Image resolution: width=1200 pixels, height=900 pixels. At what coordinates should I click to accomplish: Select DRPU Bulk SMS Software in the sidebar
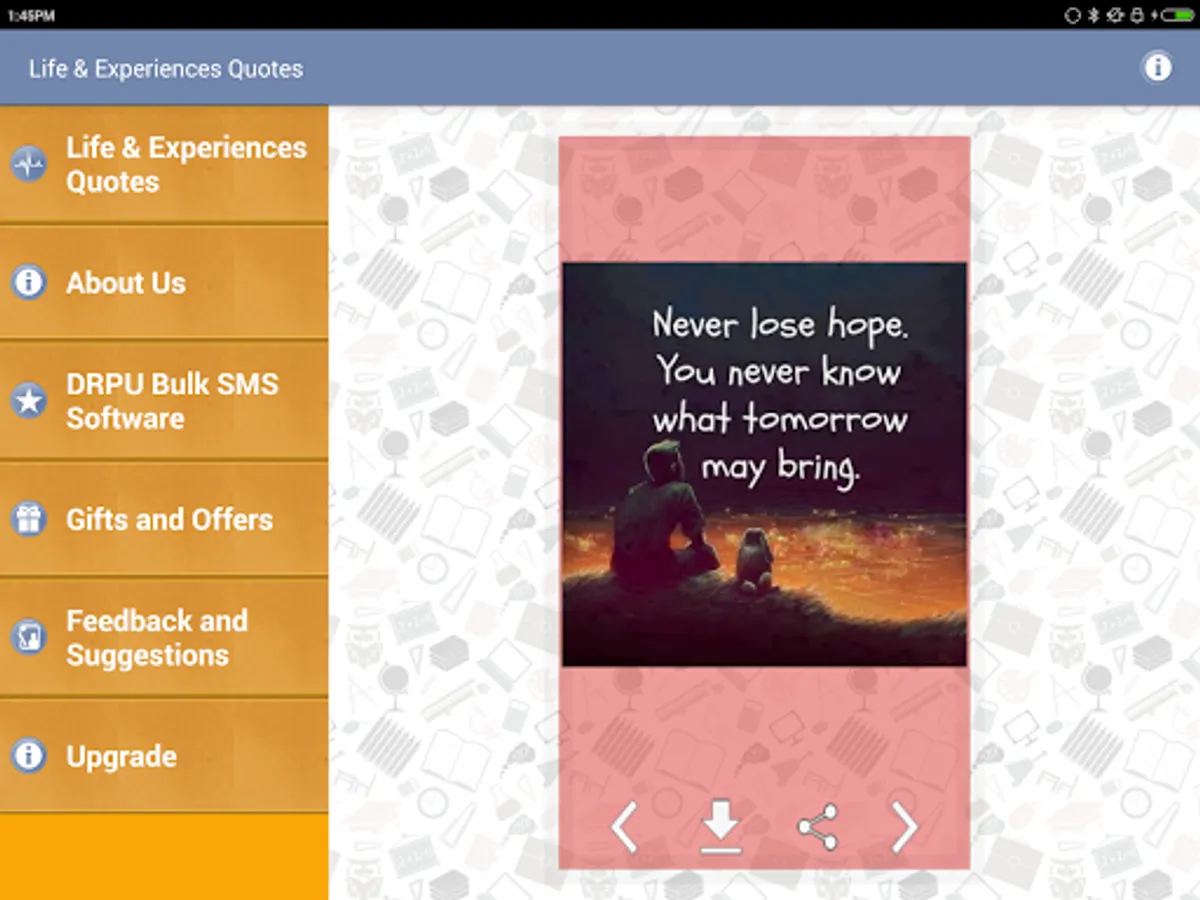164,401
